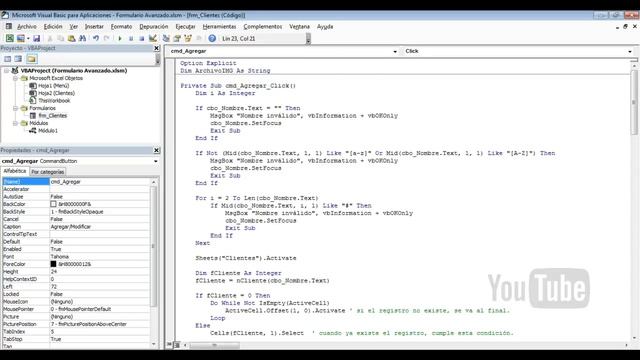Click the Procedure View button at code bottom-left
Viewport: 640px width, 360px height.
[169, 345]
